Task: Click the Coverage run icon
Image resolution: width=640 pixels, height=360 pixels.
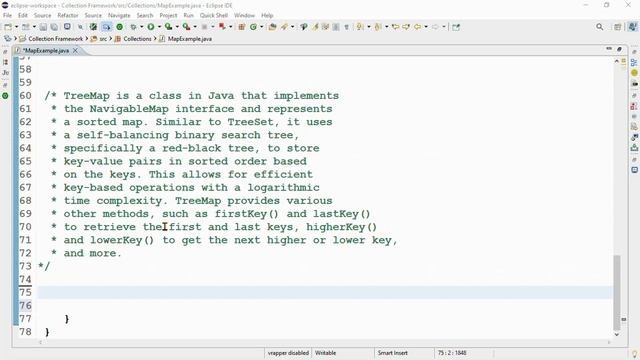Action: click(168, 27)
